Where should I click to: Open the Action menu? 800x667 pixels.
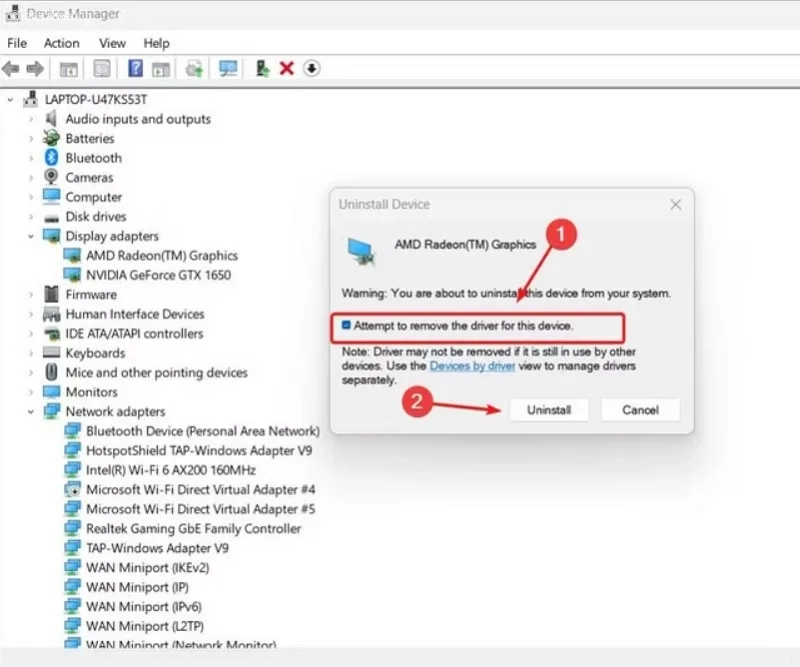pyautogui.click(x=62, y=43)
